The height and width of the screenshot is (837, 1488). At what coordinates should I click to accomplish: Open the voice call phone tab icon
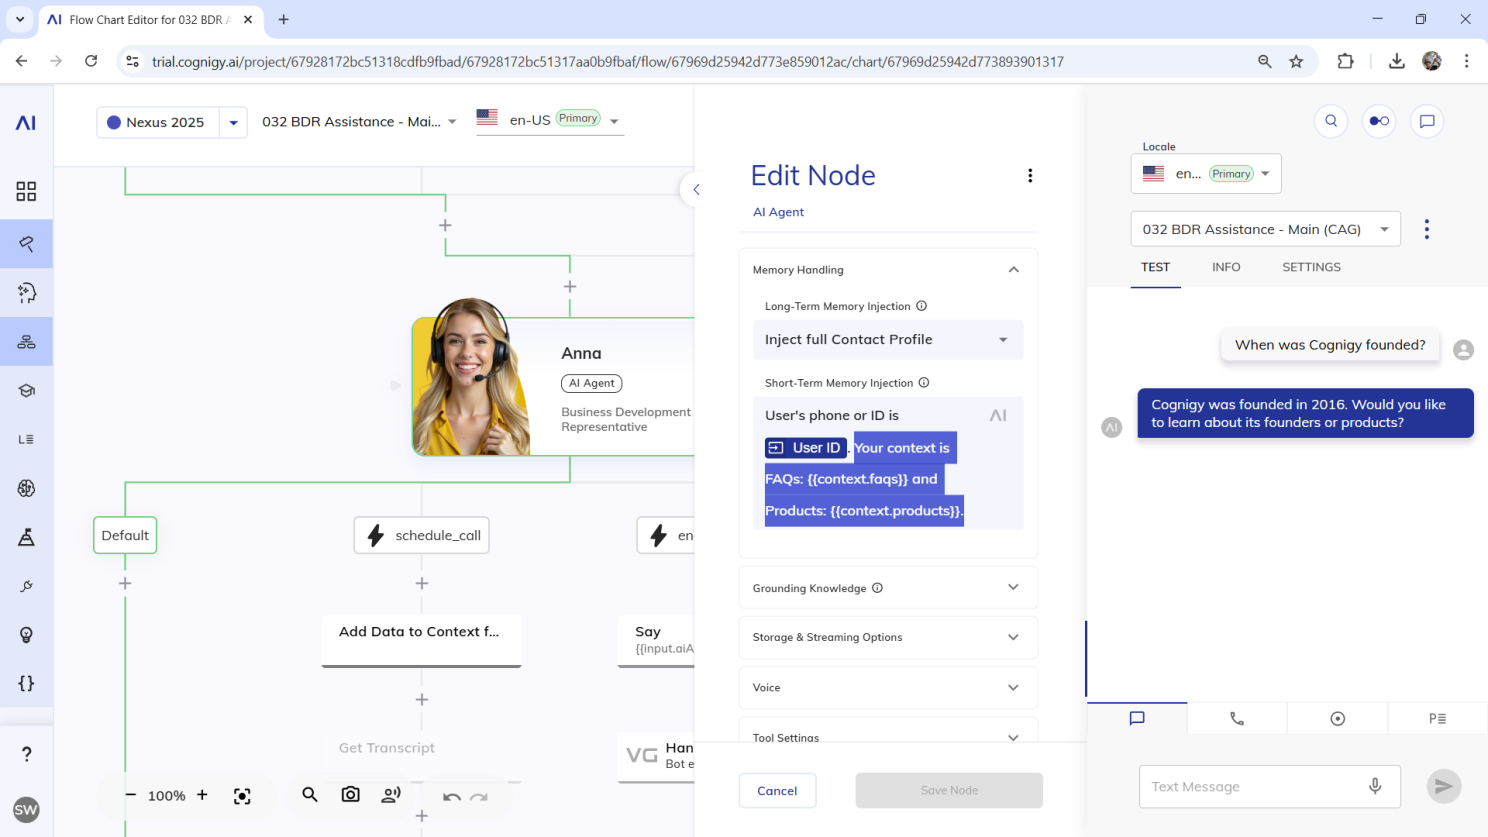tap(1237, 718)
